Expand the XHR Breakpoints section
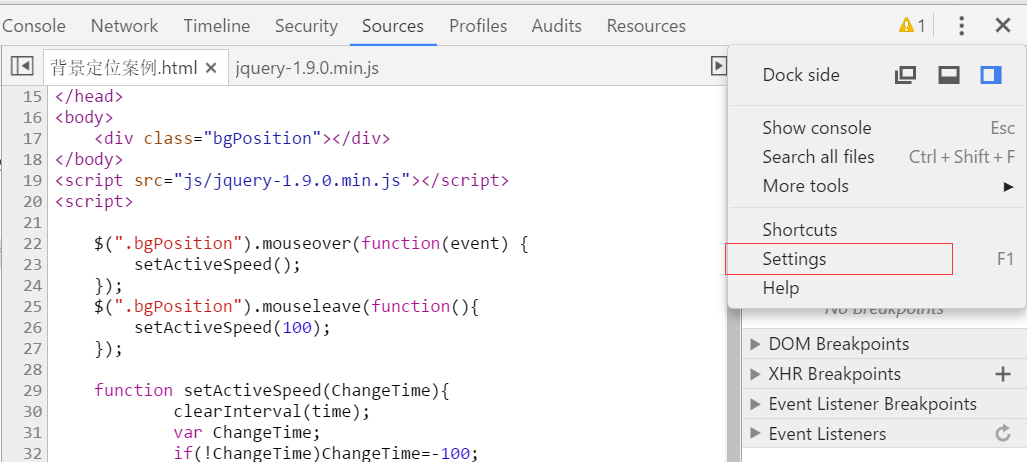Screen dimensions: 1027x462 pos(755,374)
